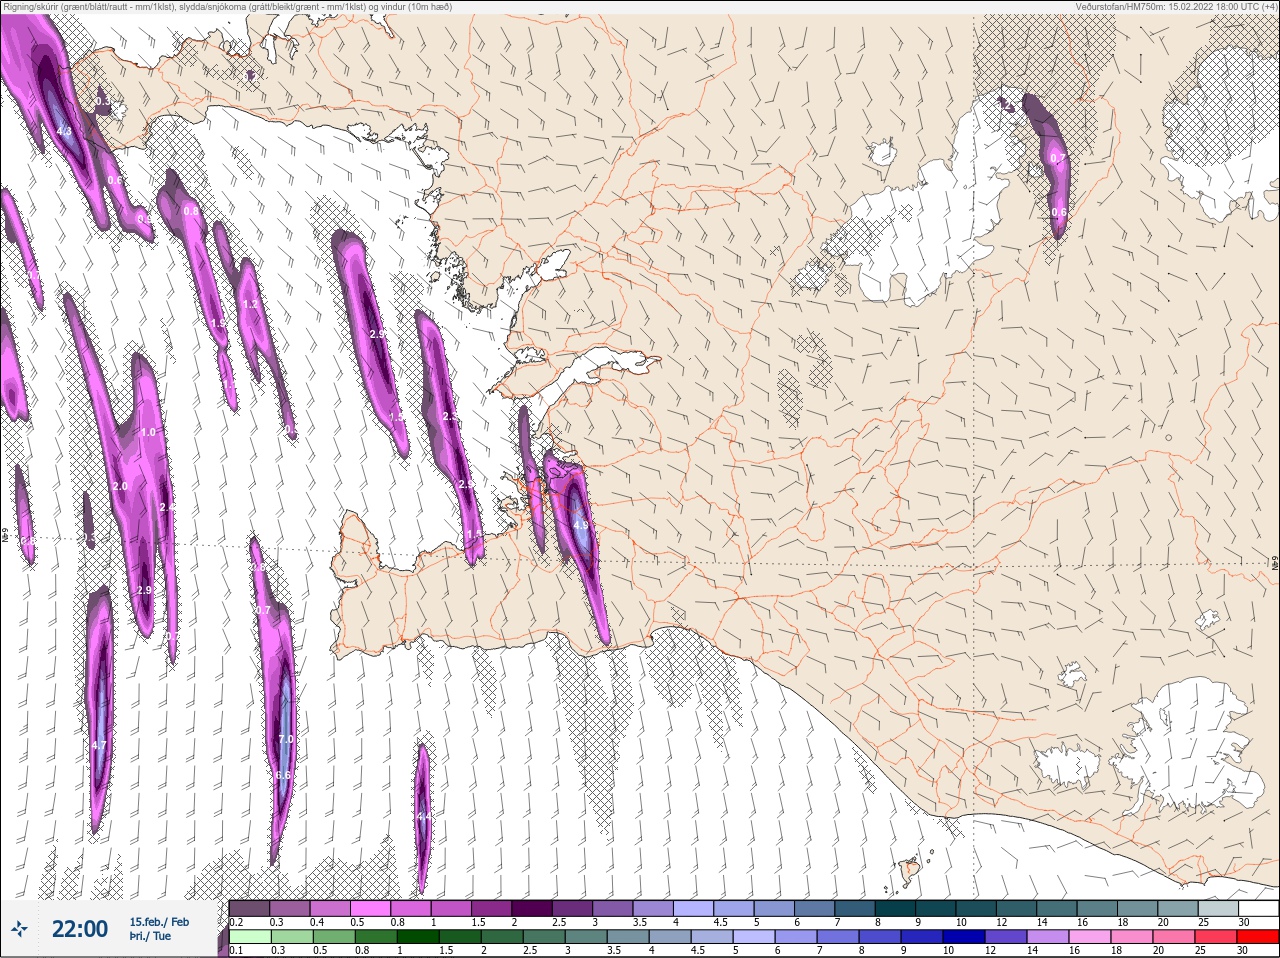Select the upper legend white swatch starting at 30
Image resolution: width=1280 pixels, height=958 pixels.
click(1257, 908)
